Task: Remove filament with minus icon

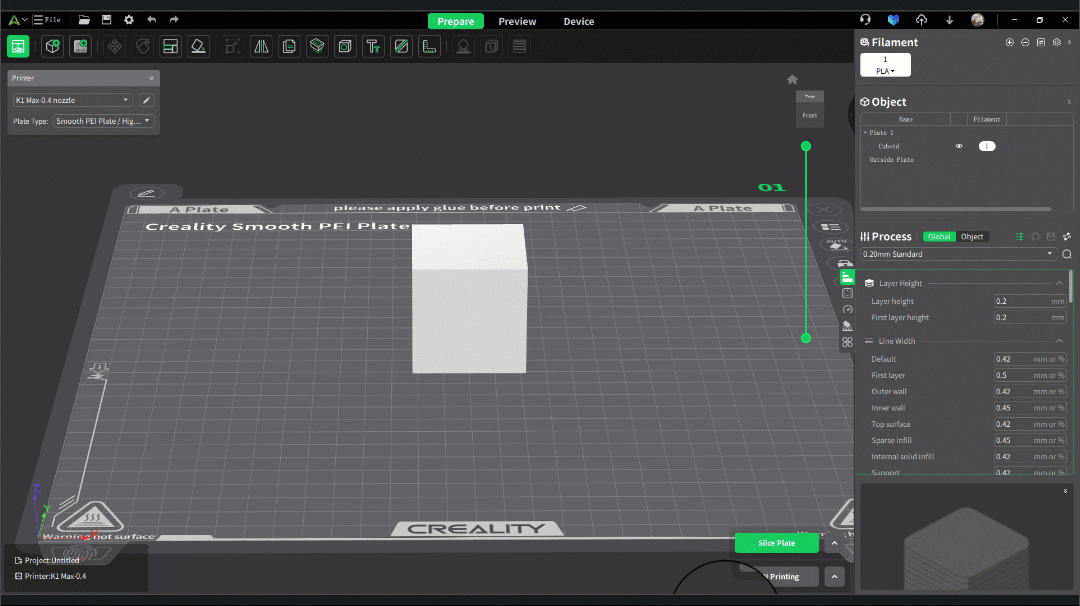Action: point(1025,42)
